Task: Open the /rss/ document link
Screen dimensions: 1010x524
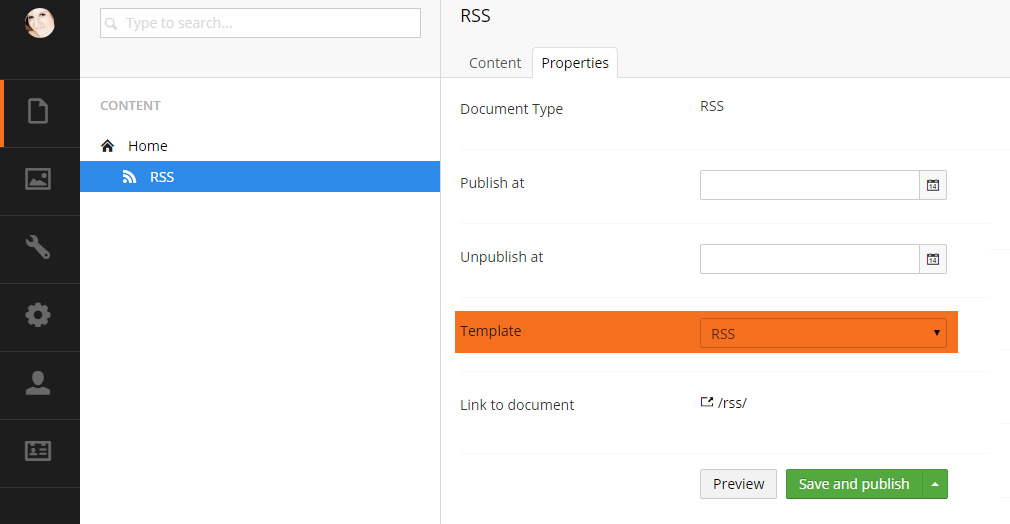Action: (731, 403)
